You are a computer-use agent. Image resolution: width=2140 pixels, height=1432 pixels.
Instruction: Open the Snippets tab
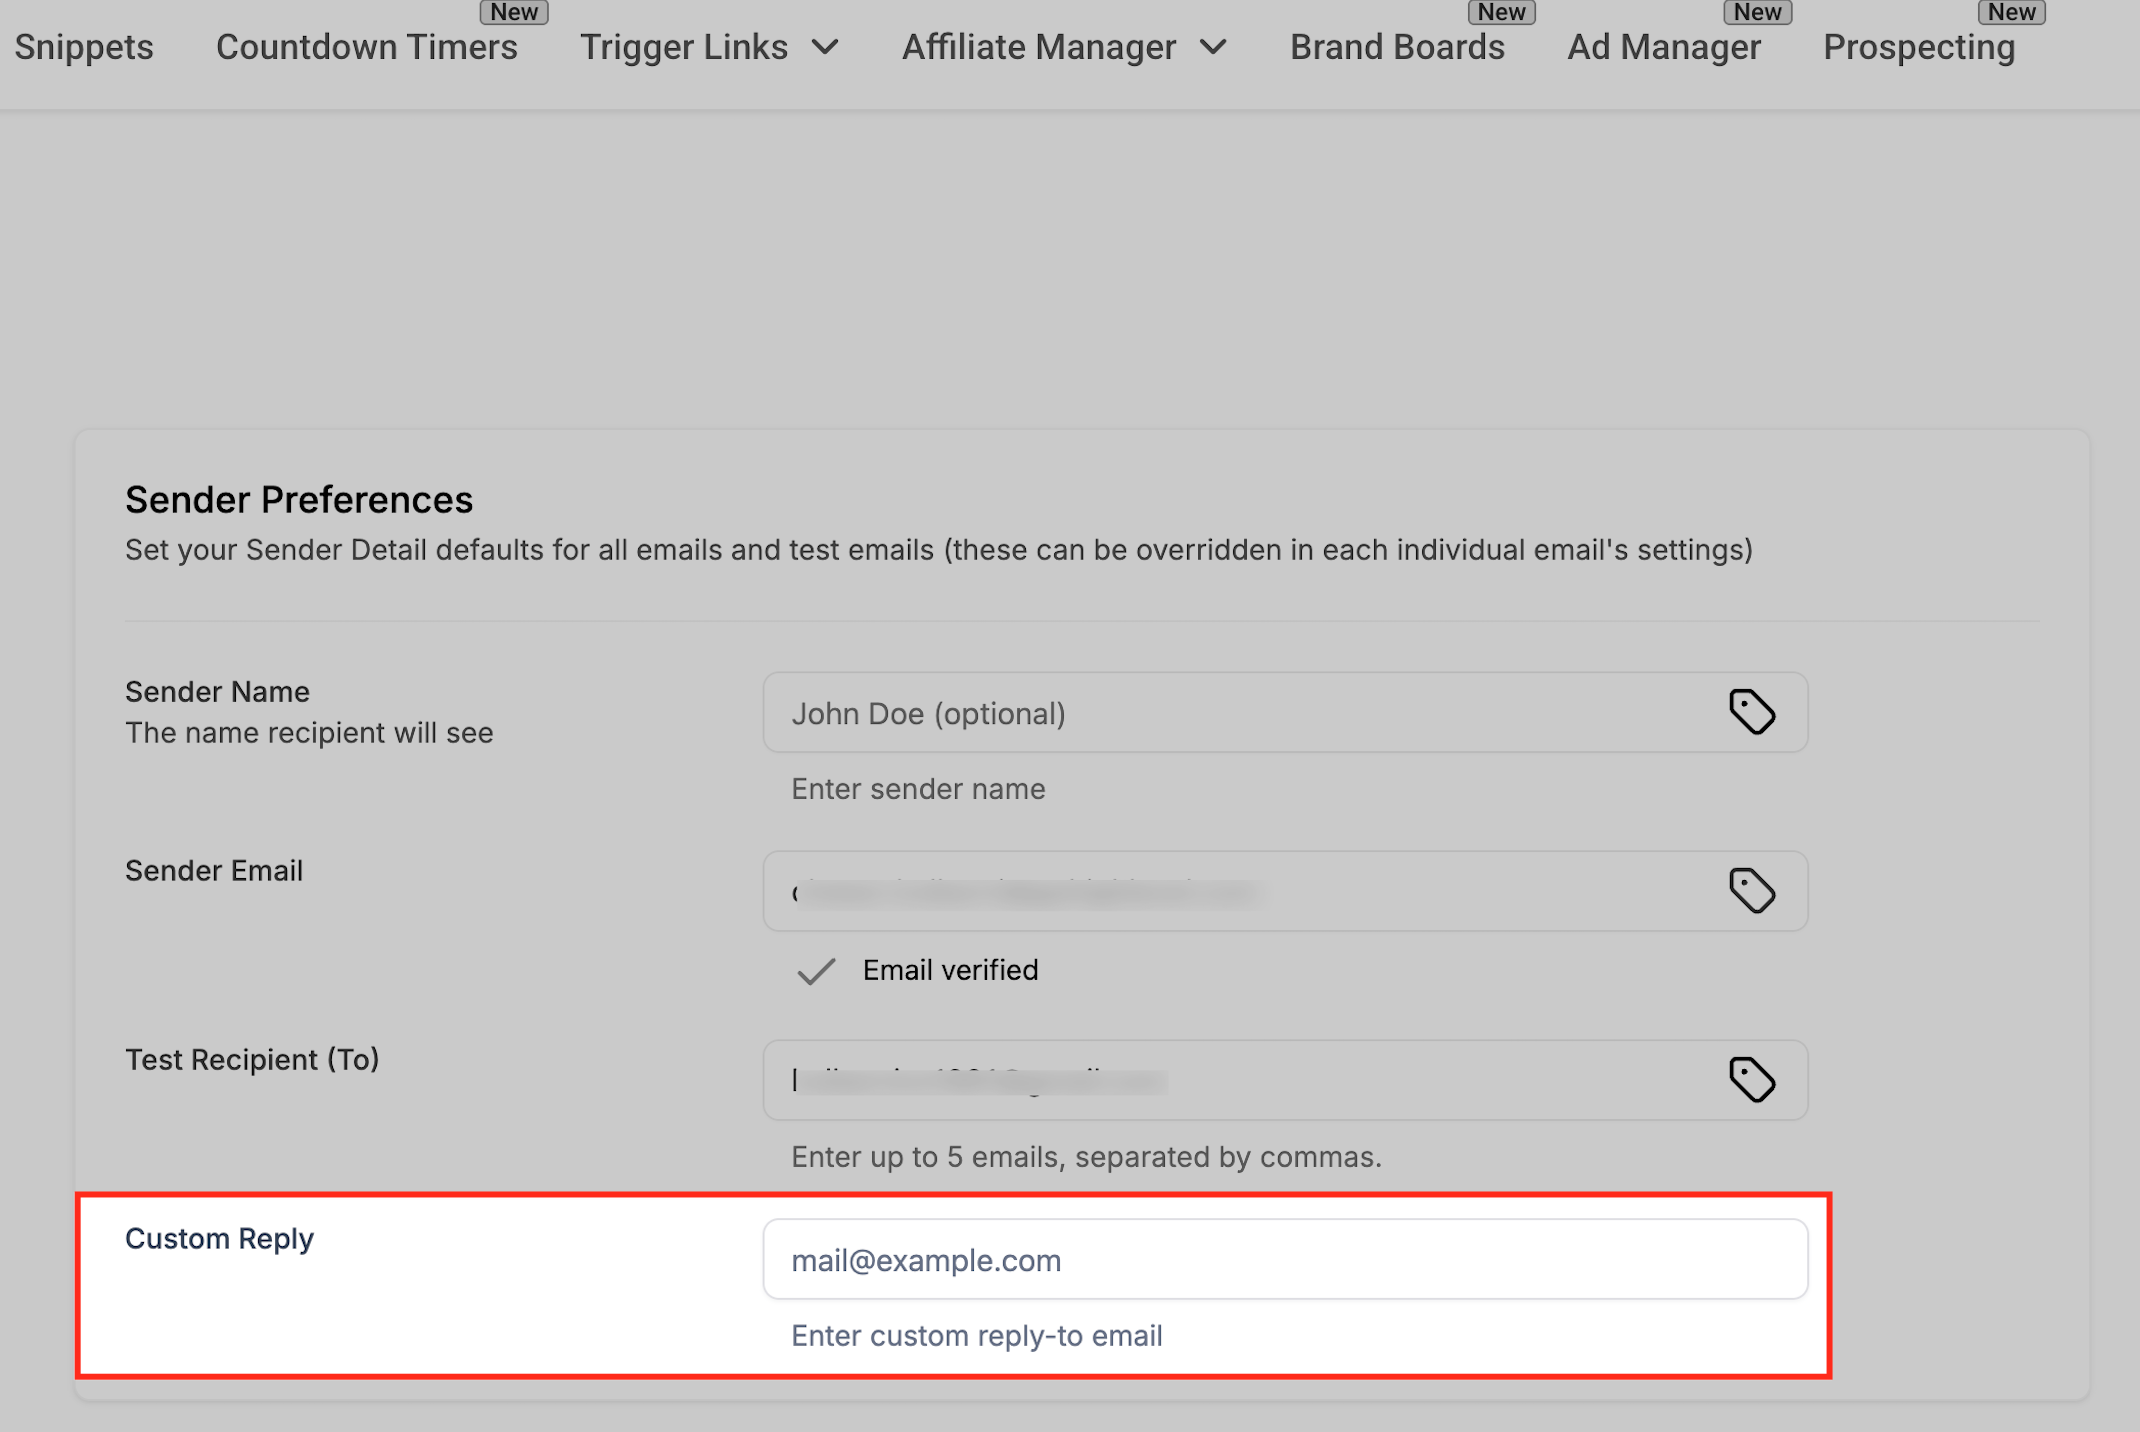pos(84,47)
